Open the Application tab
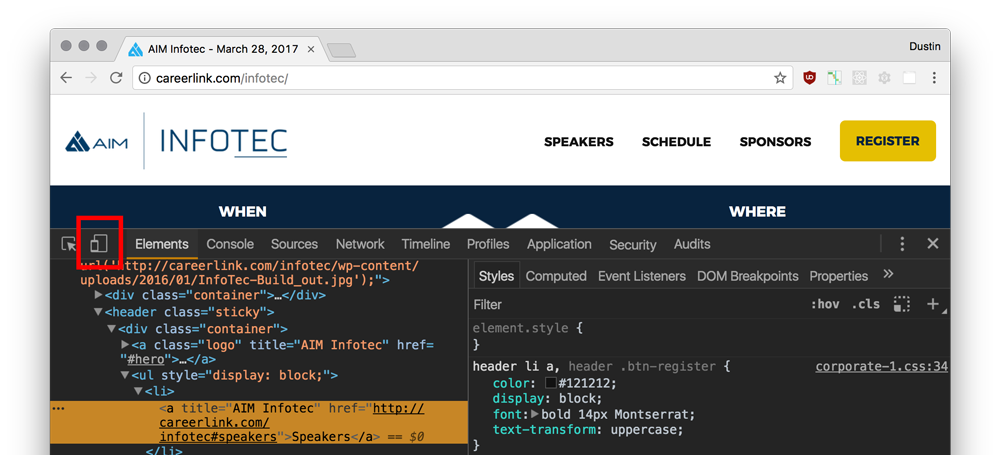The width and height of the screenshot is (1000, 455). click(559, 244)
